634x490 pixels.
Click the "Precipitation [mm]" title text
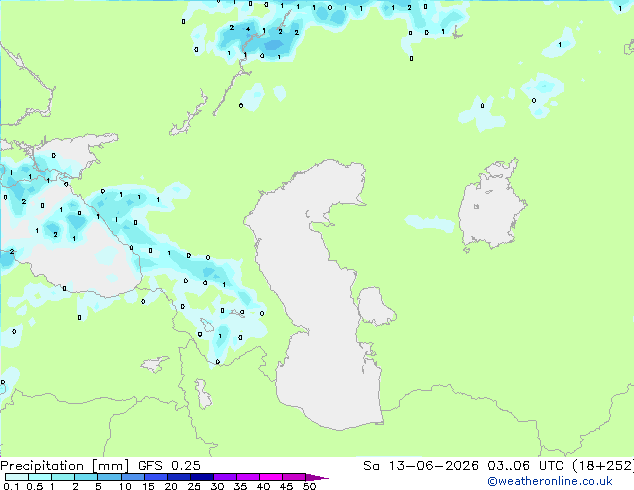[65, 466]
